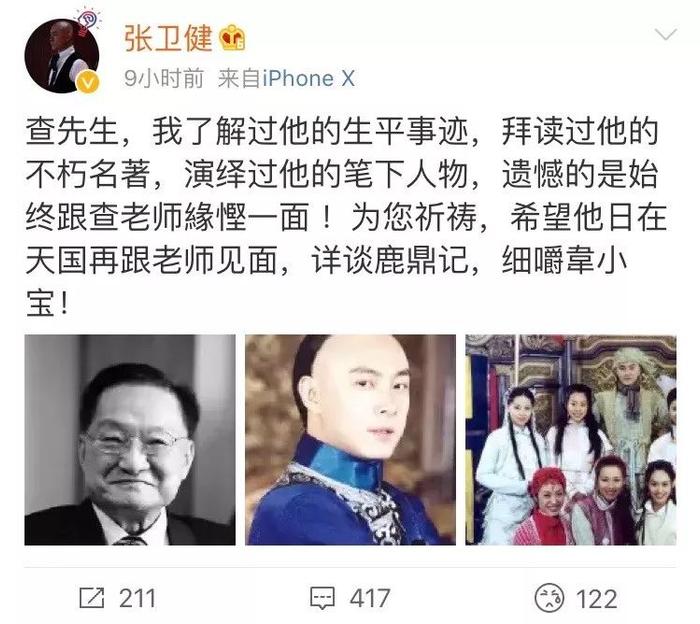Click the repost count 211
The height and width of the screenshot is (624, 700).
pyautogui.click(x=137, y=598)
